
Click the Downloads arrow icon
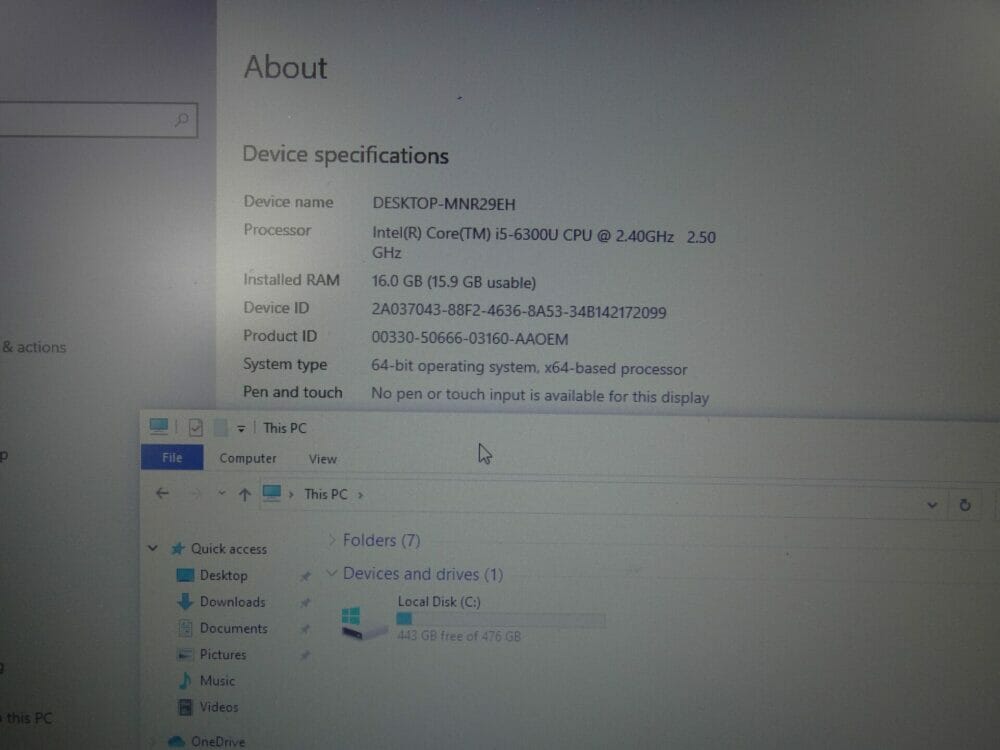(185, 601)
